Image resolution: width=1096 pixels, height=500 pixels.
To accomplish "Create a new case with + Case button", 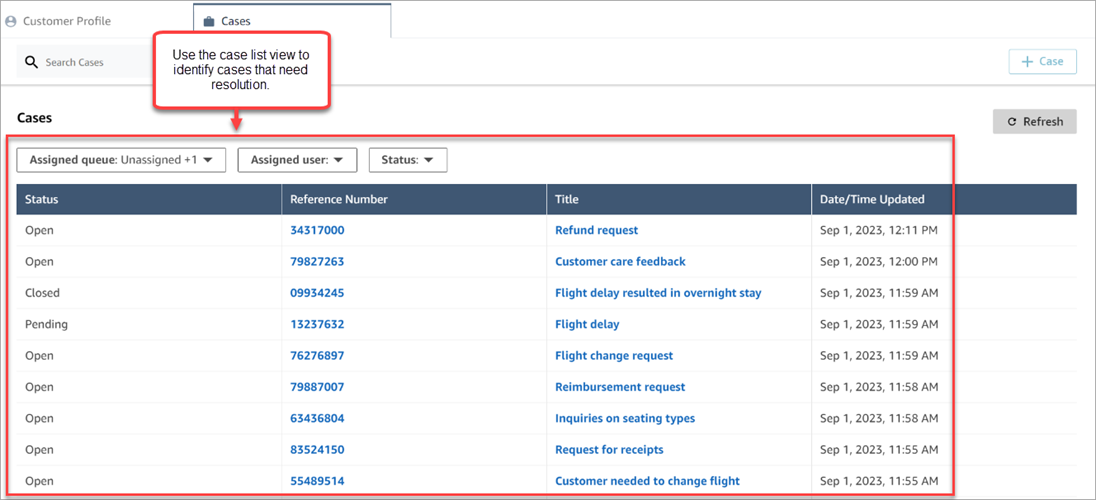I will coord(1042,62).
